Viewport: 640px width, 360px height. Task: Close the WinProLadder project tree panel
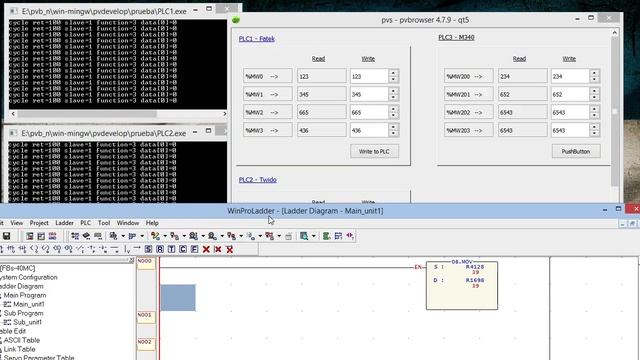(131, 260)
